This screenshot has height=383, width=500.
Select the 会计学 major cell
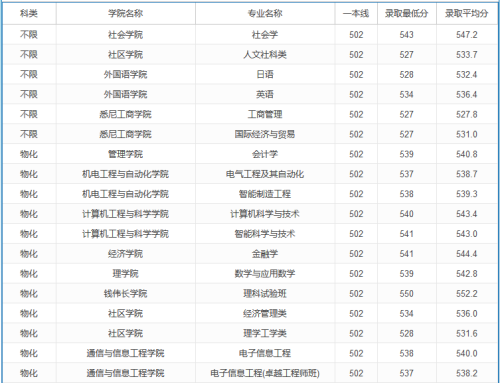(265, 154)
